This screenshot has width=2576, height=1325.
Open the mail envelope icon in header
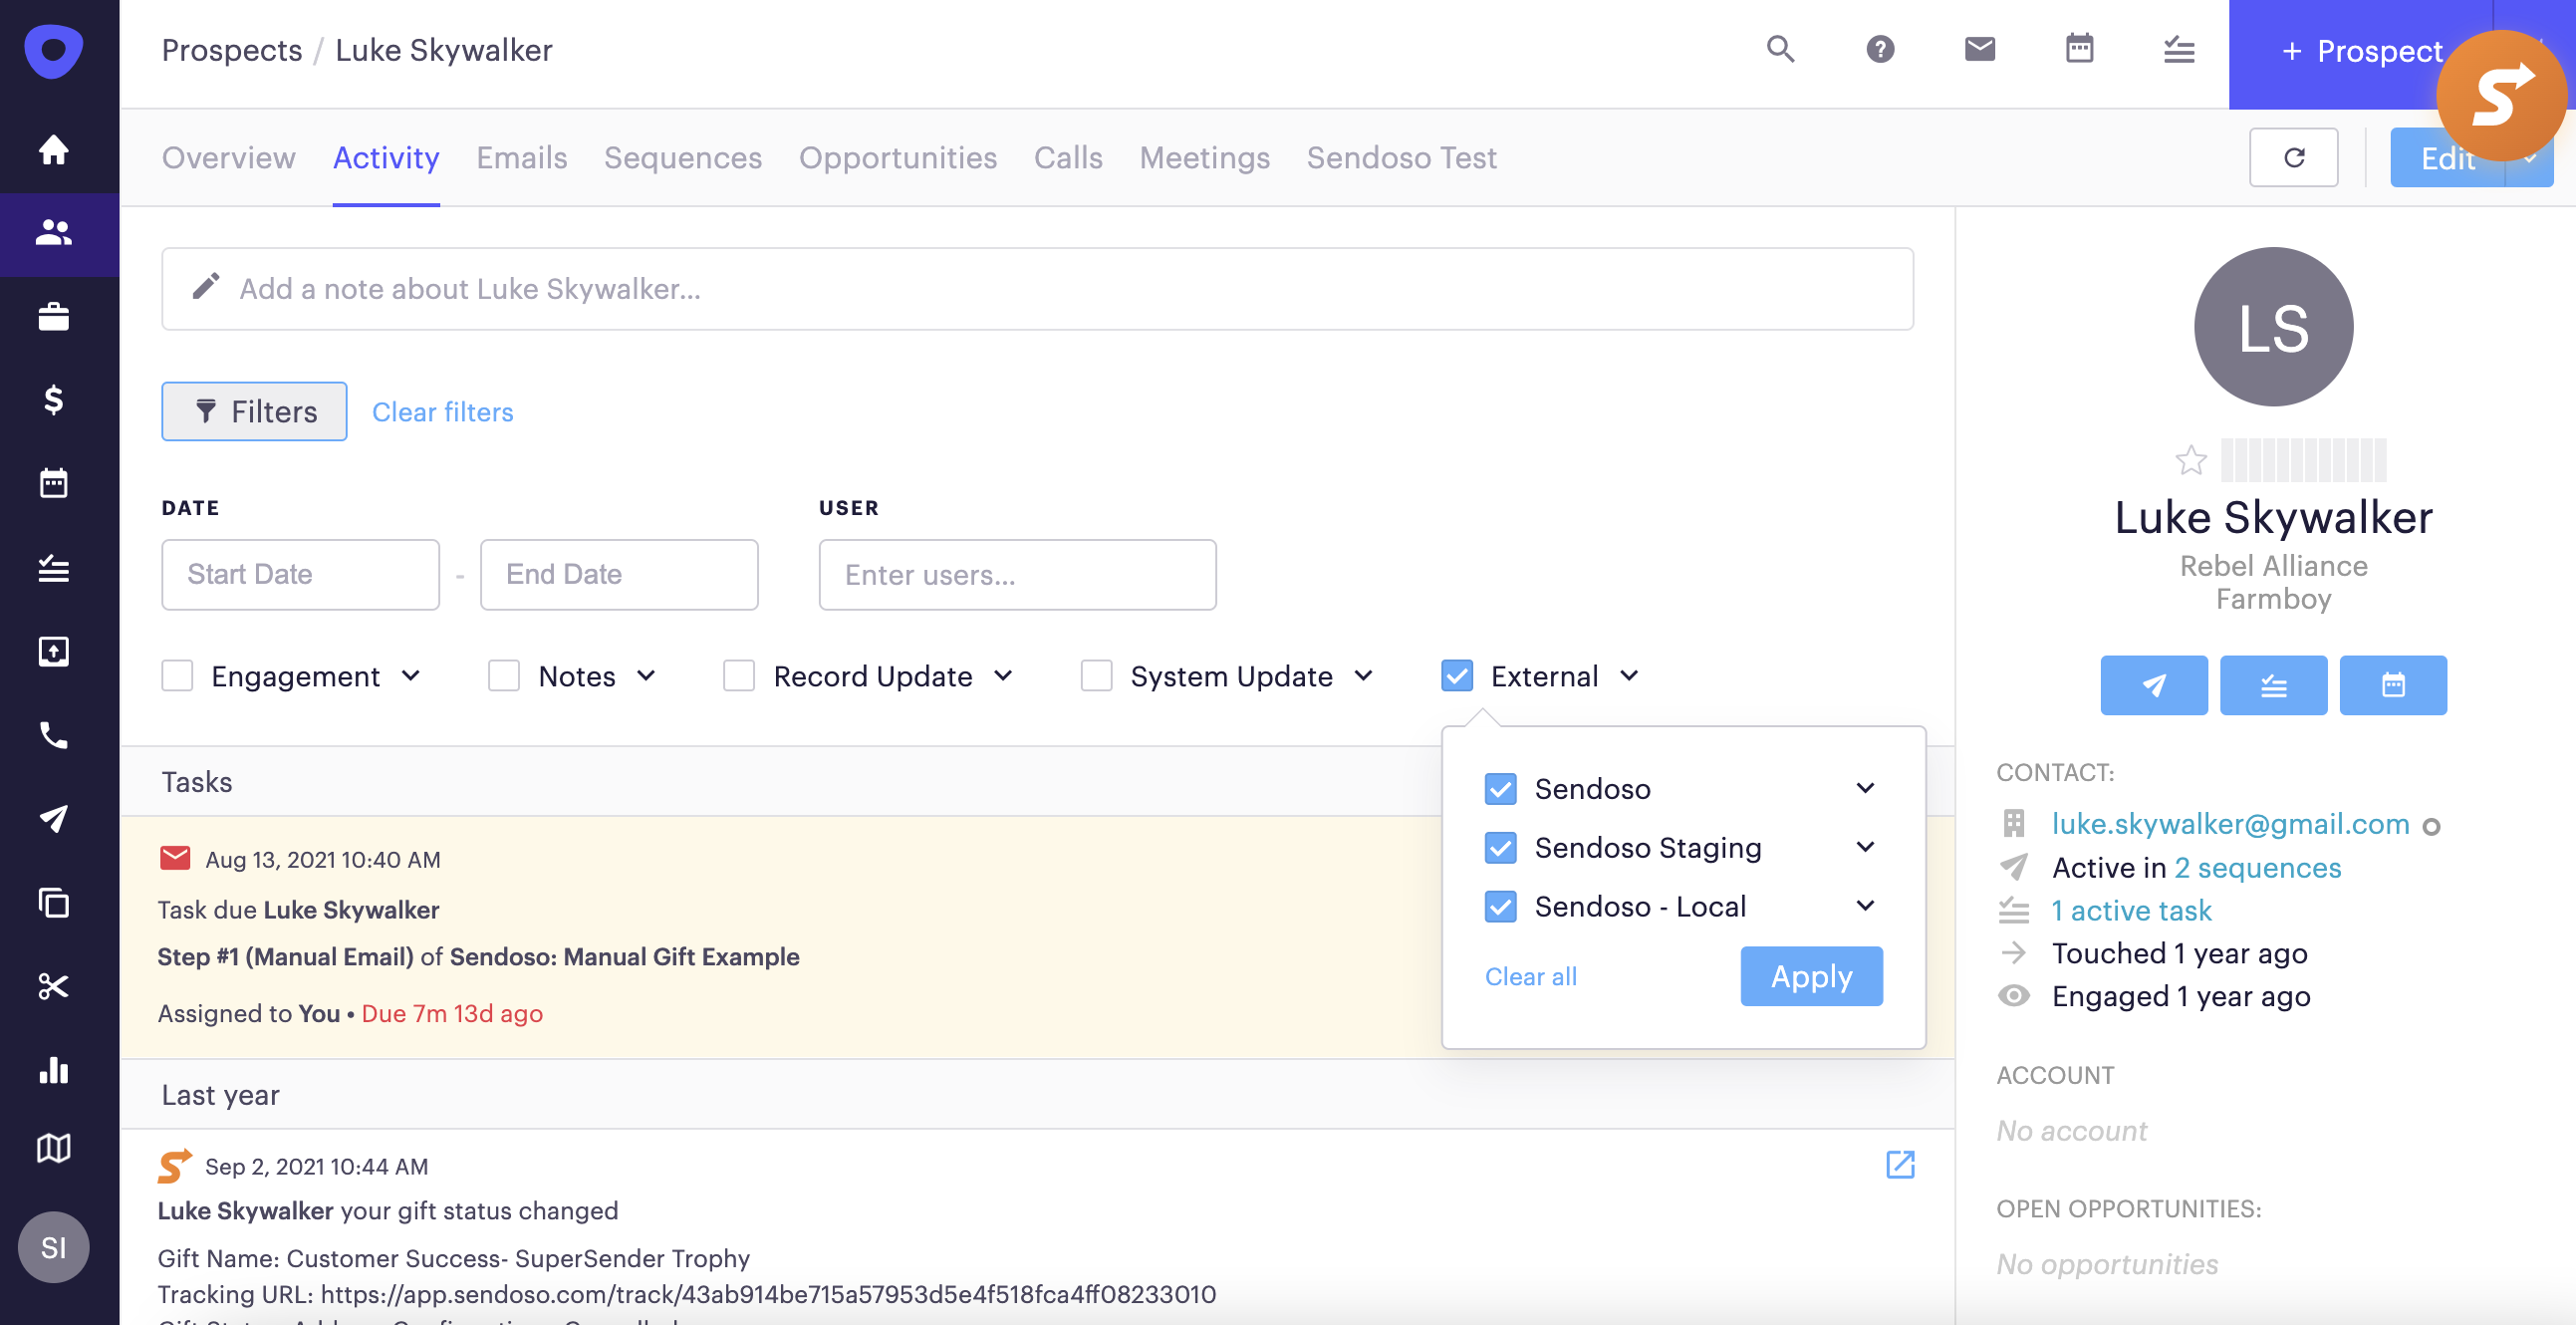pos(1979,49)
